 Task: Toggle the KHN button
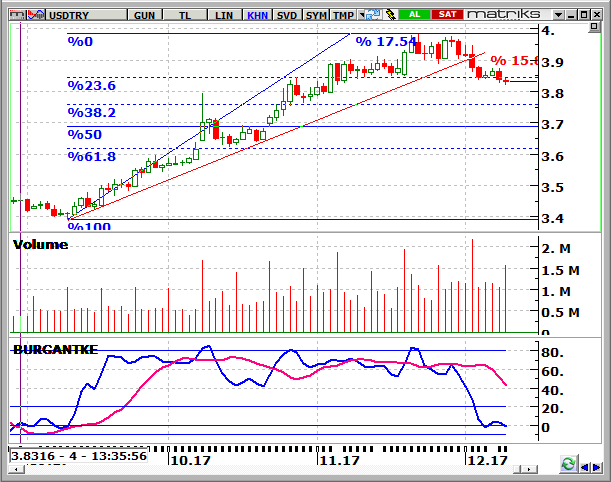[x=258, y=15]
